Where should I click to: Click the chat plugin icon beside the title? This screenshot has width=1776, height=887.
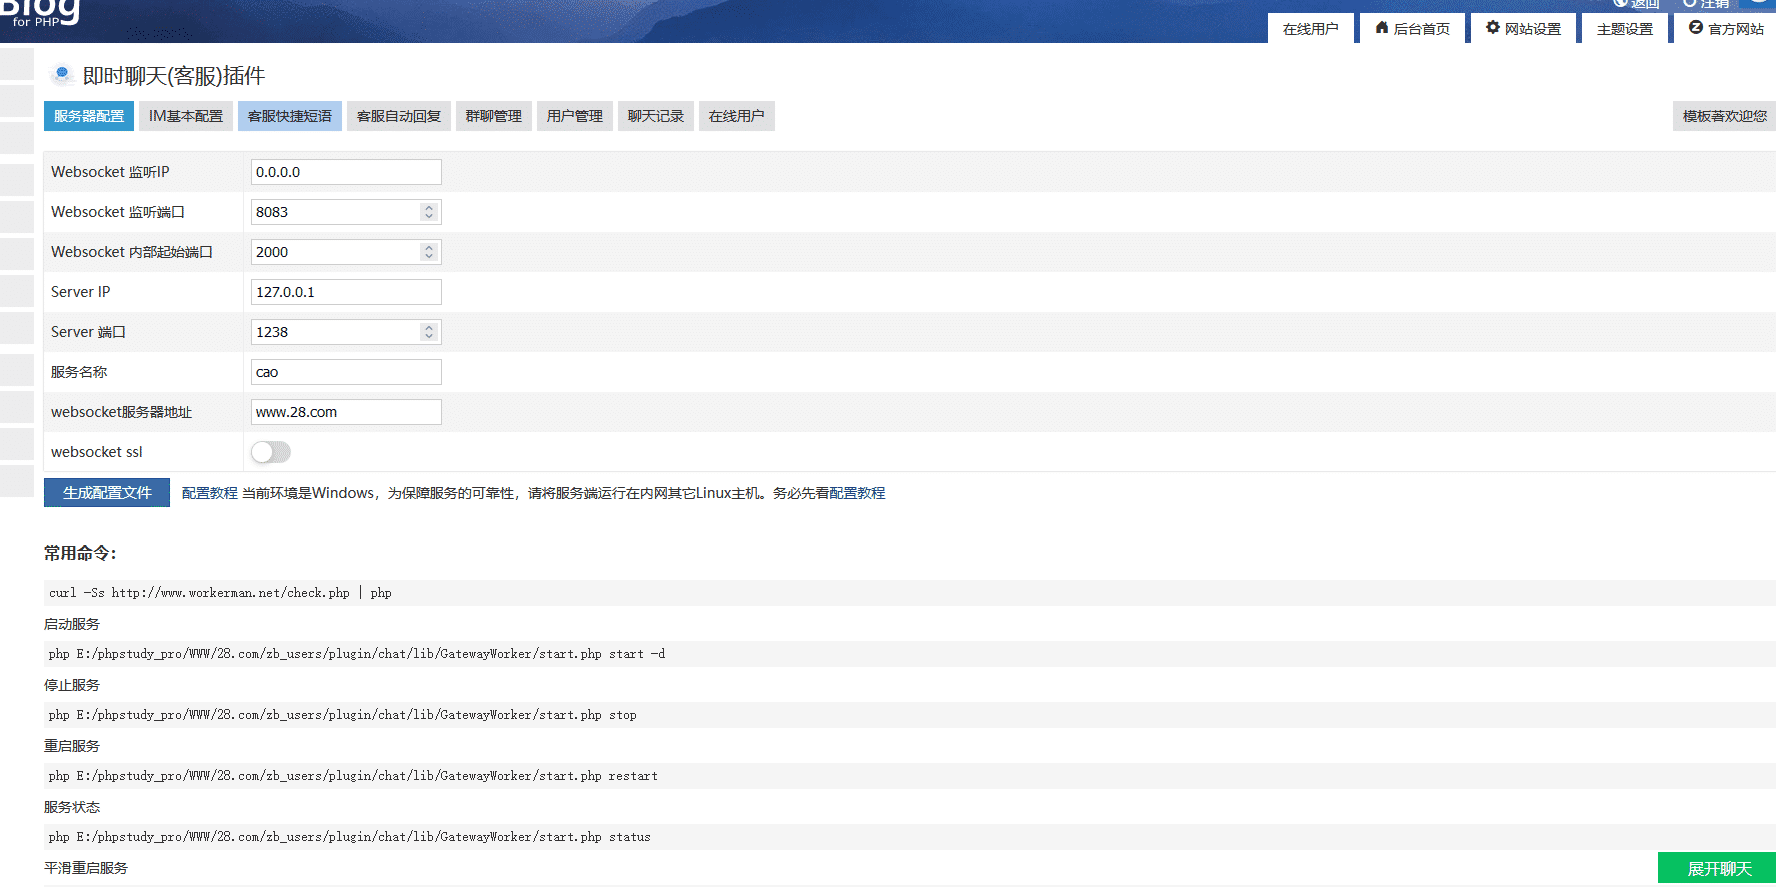[x=62, y=75]
